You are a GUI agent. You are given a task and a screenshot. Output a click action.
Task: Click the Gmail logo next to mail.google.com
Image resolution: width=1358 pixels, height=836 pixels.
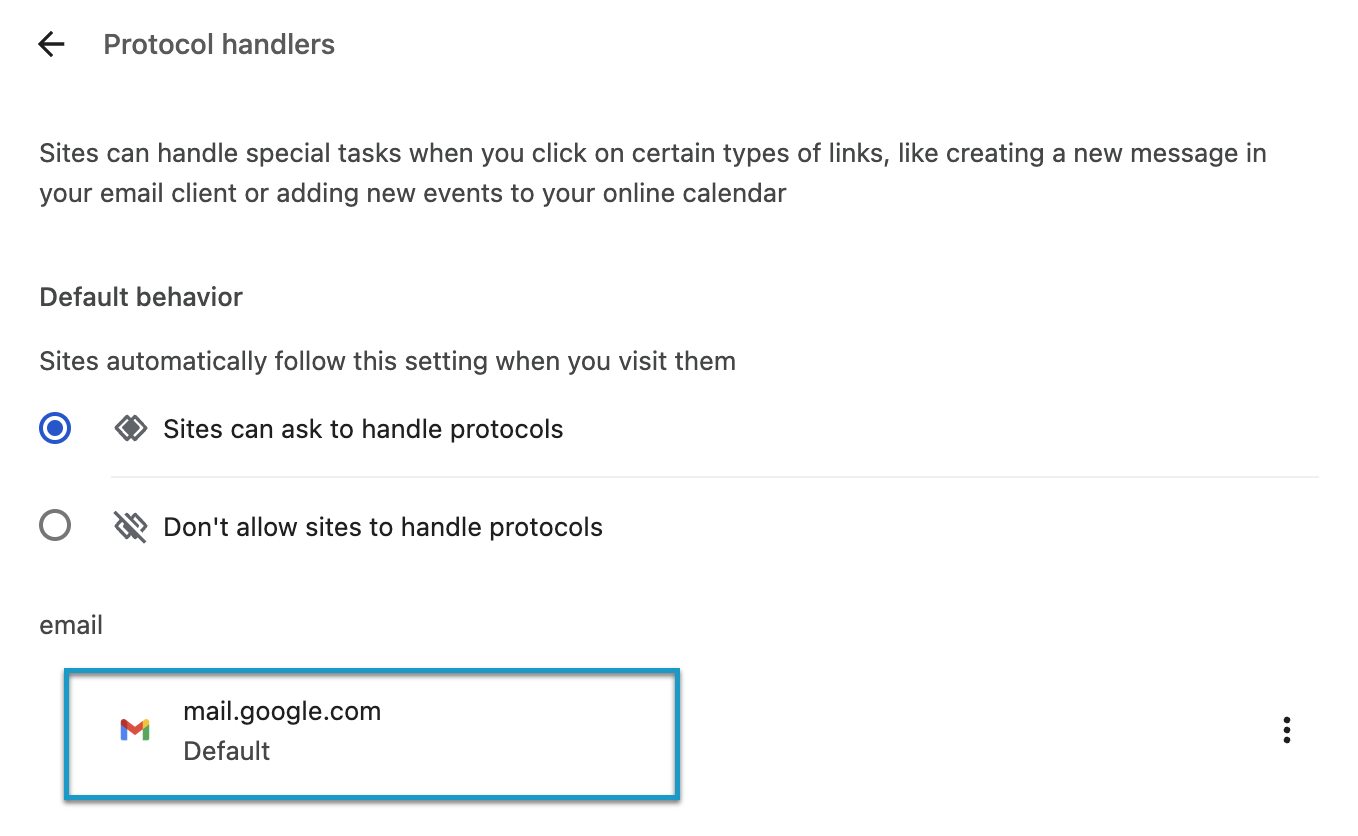[136, 730]
